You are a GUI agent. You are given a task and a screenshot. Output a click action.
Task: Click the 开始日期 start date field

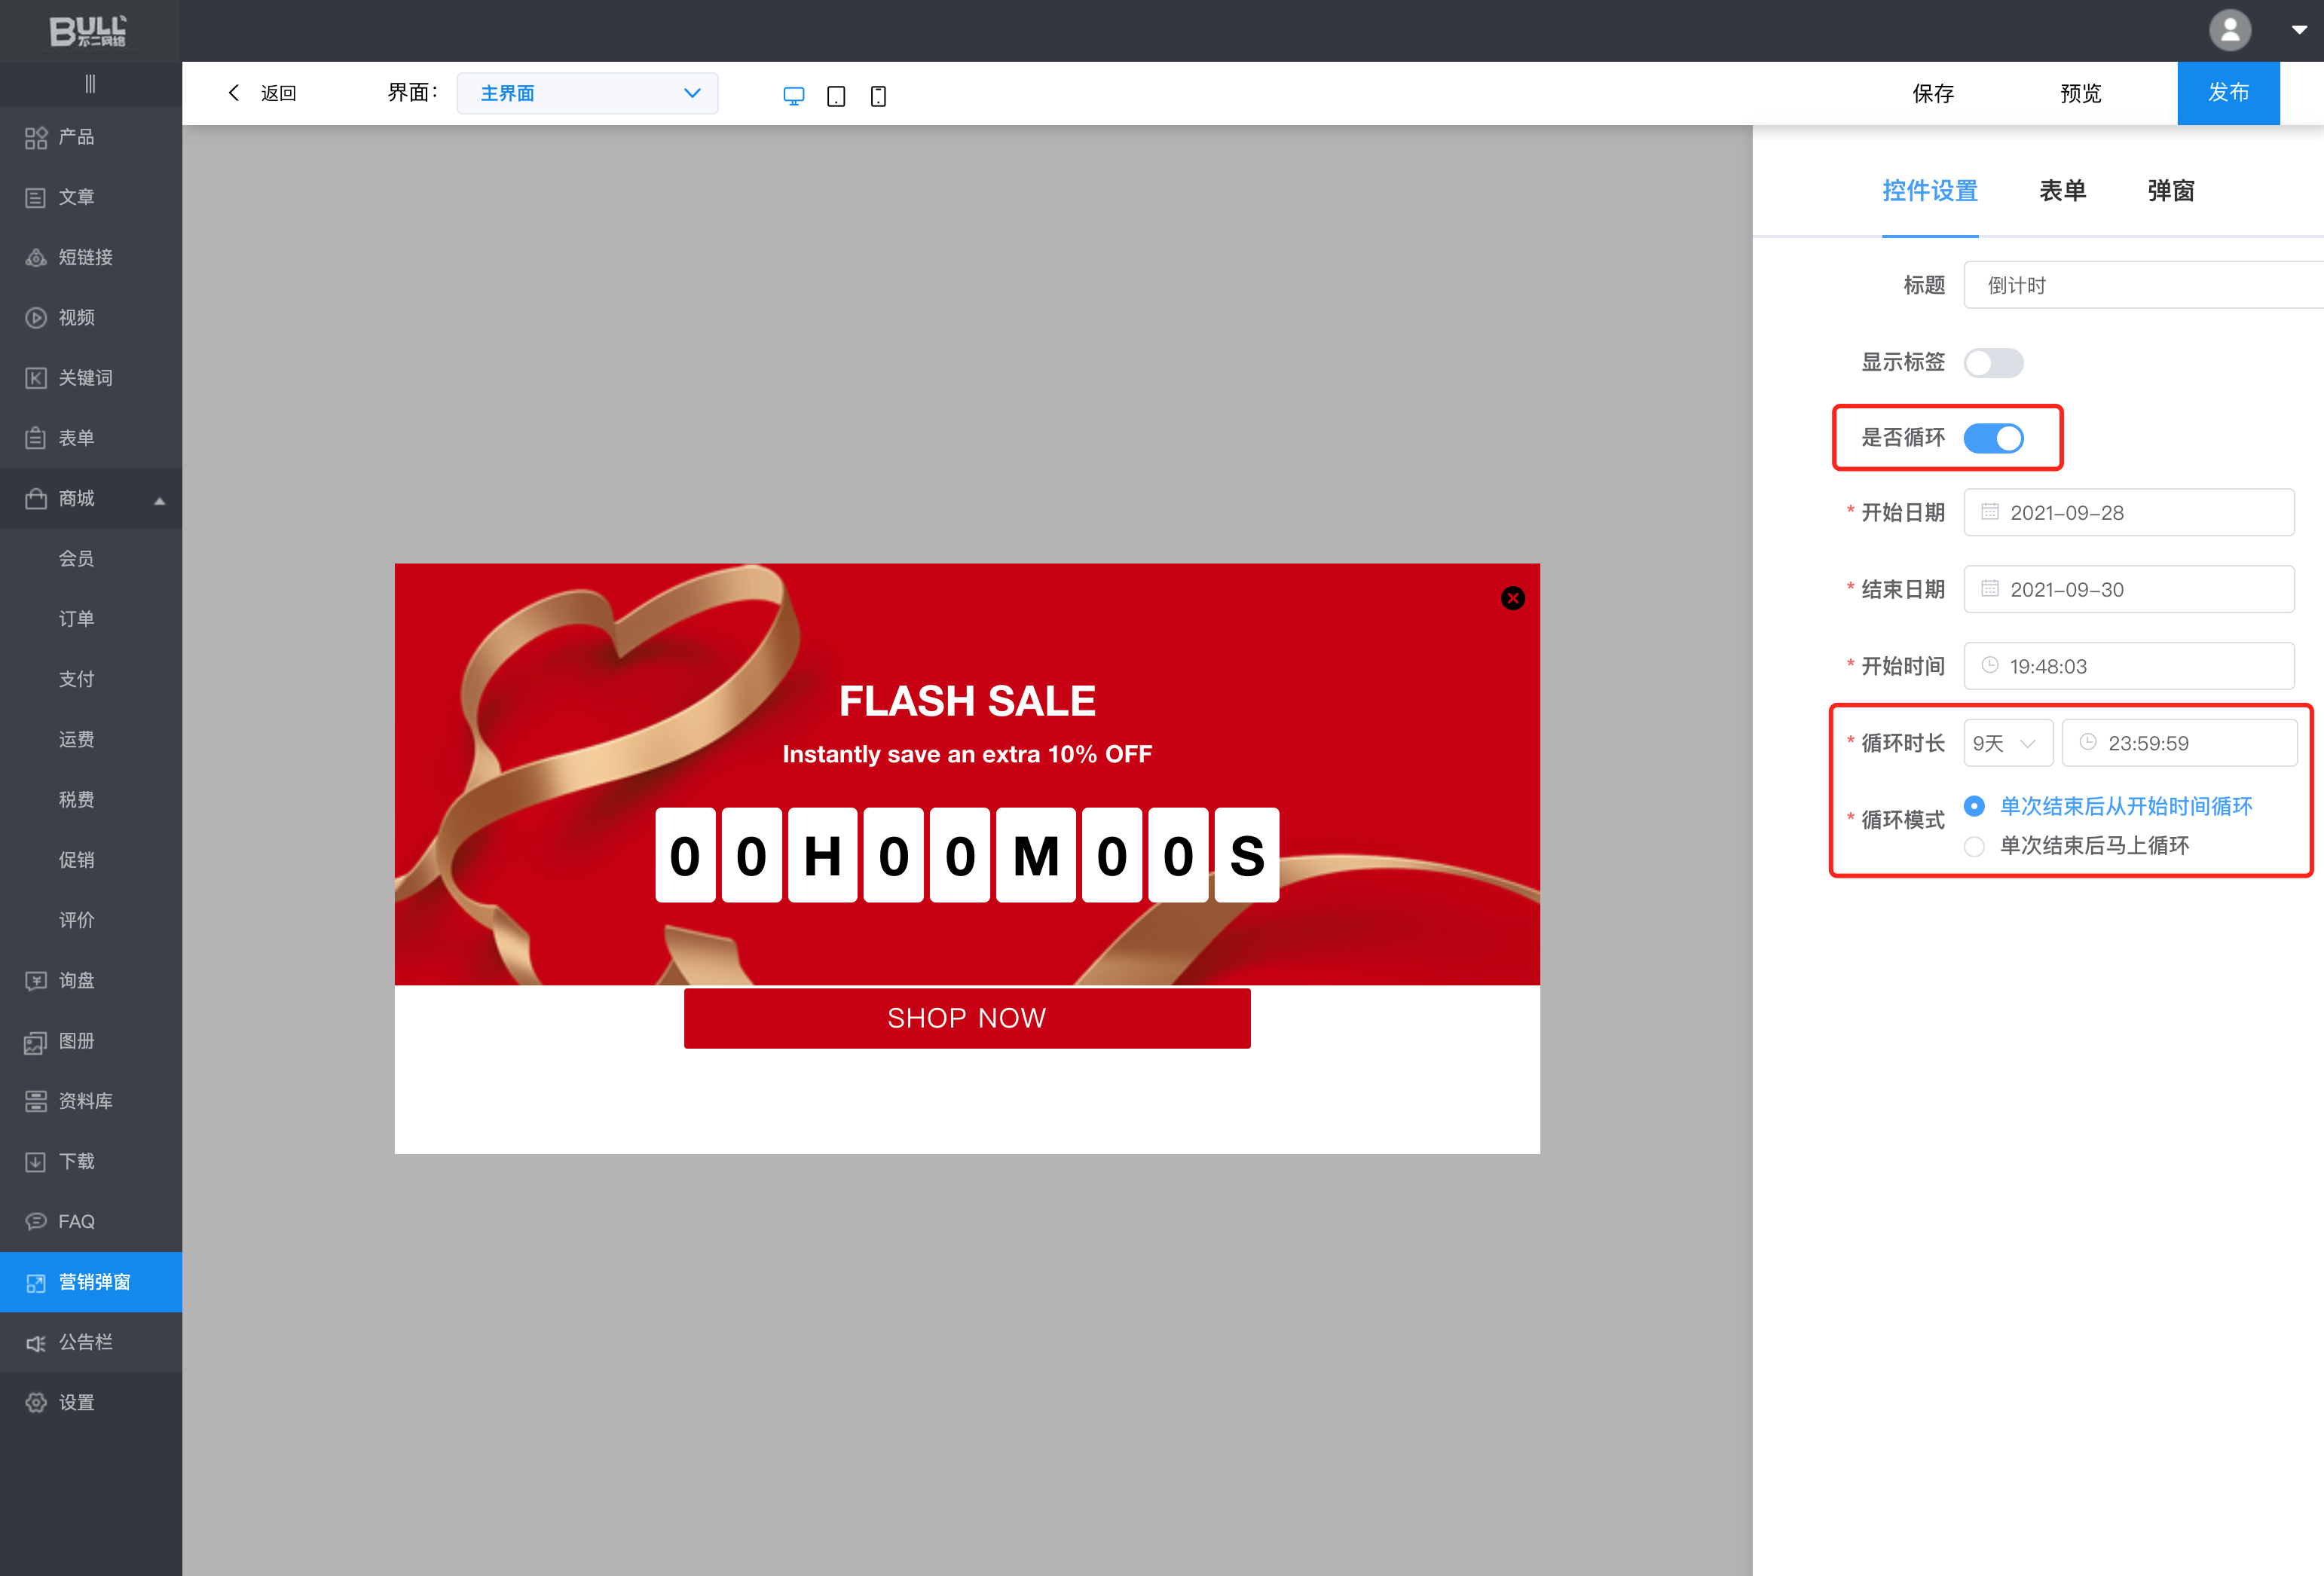[2128, 513]
